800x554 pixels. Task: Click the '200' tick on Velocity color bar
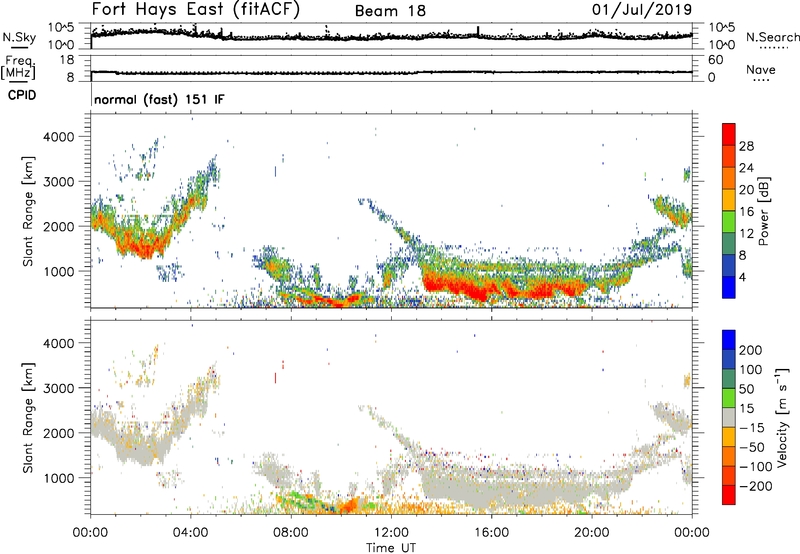click(751, 350)
